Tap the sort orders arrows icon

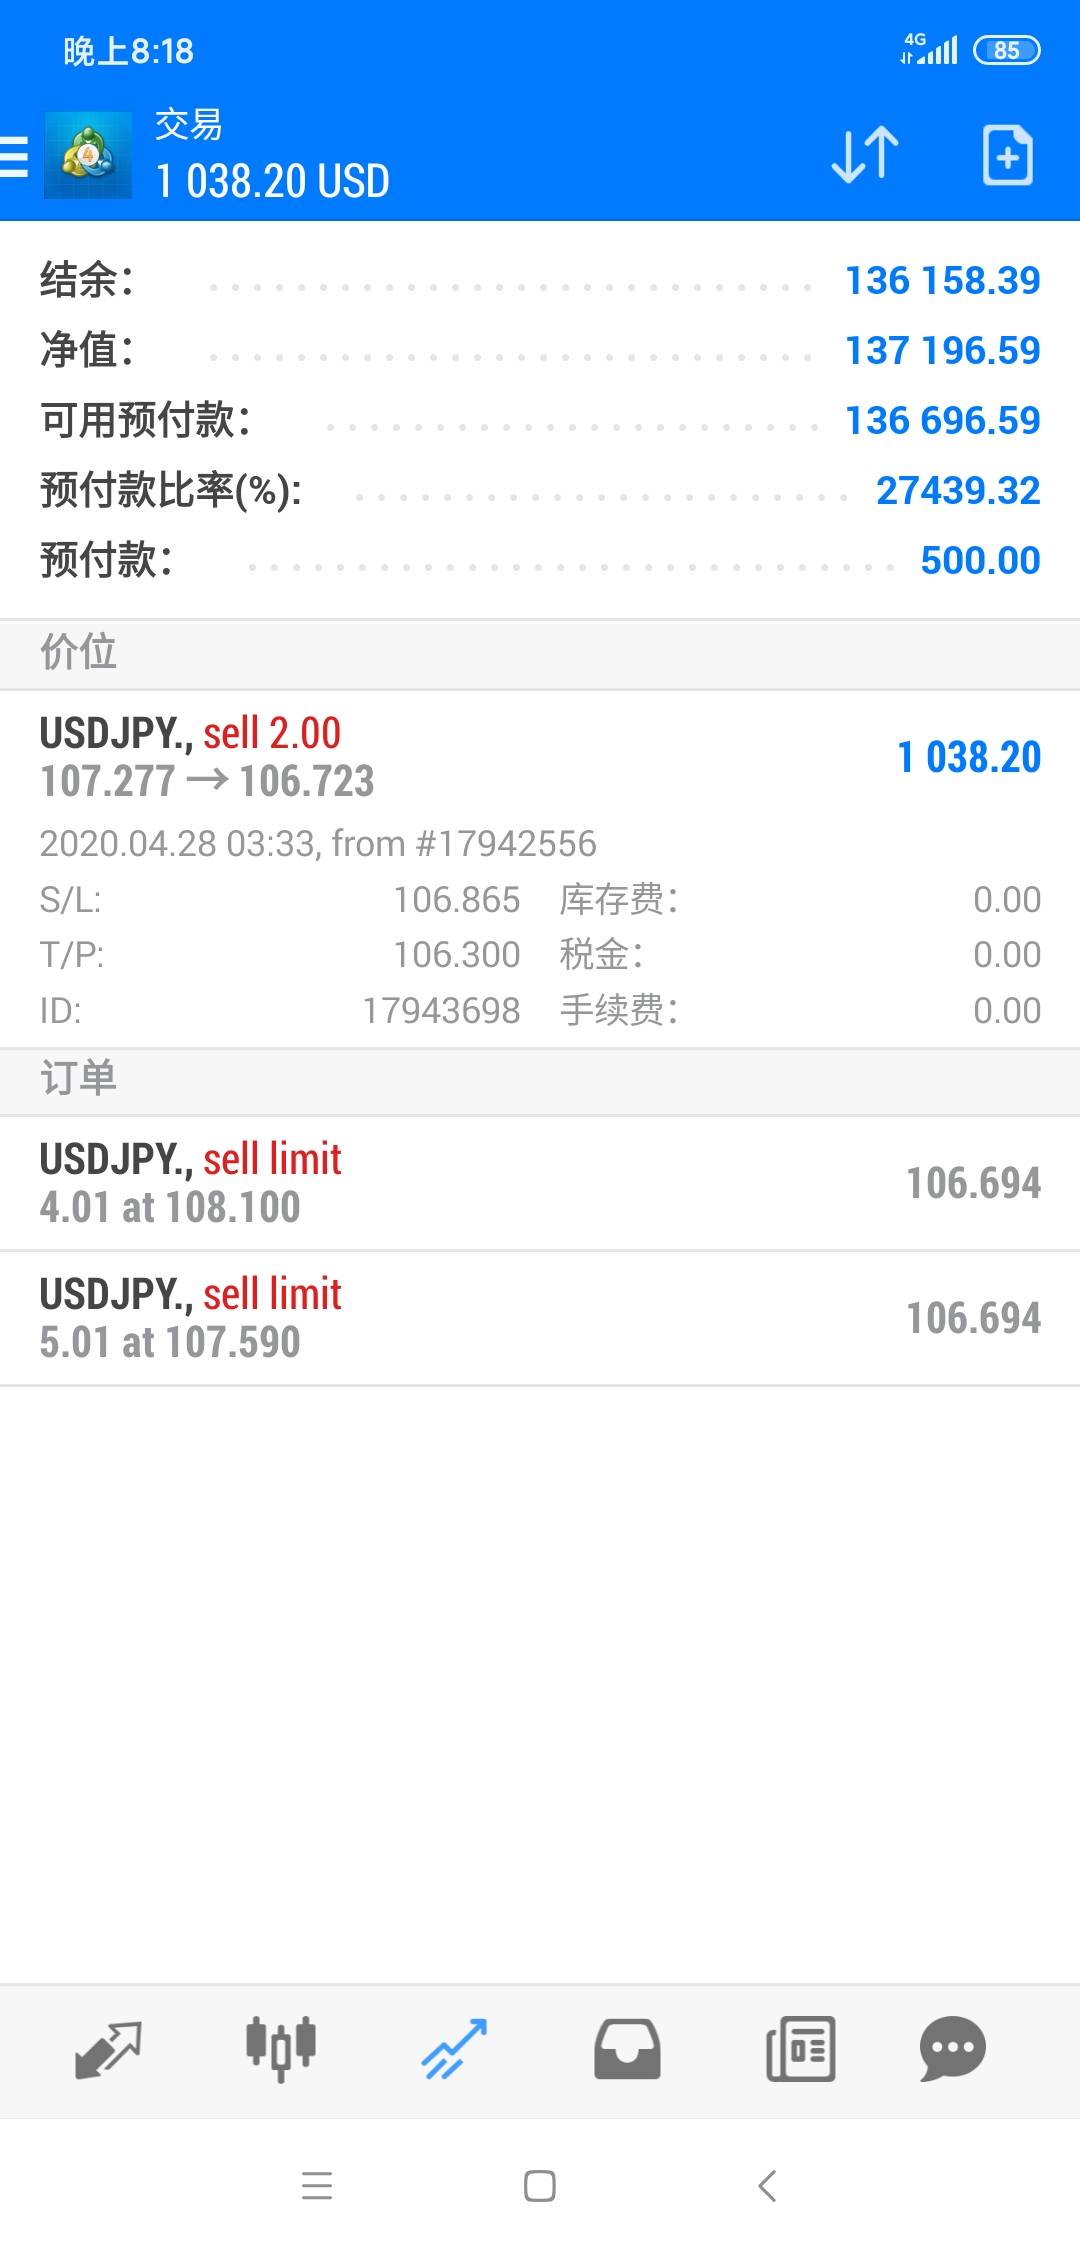(865, 155)
